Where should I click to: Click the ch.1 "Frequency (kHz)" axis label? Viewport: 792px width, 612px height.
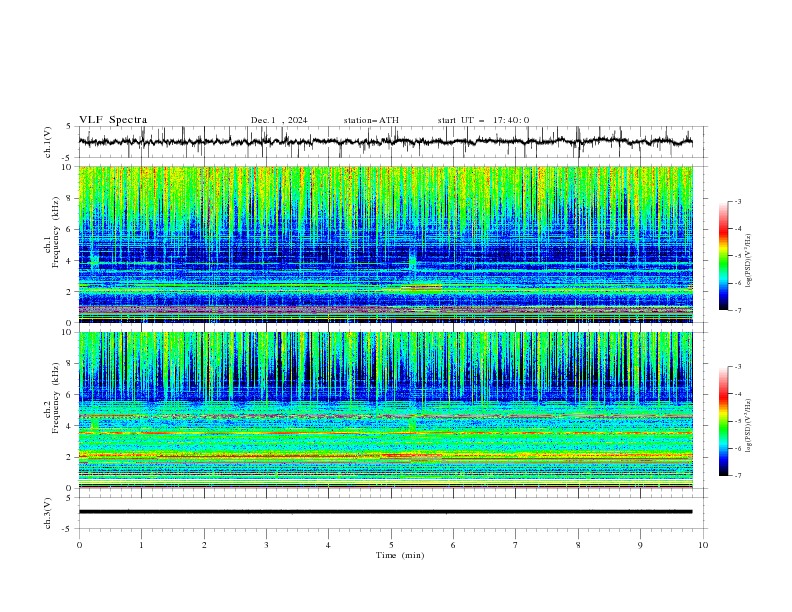[55, 232]
